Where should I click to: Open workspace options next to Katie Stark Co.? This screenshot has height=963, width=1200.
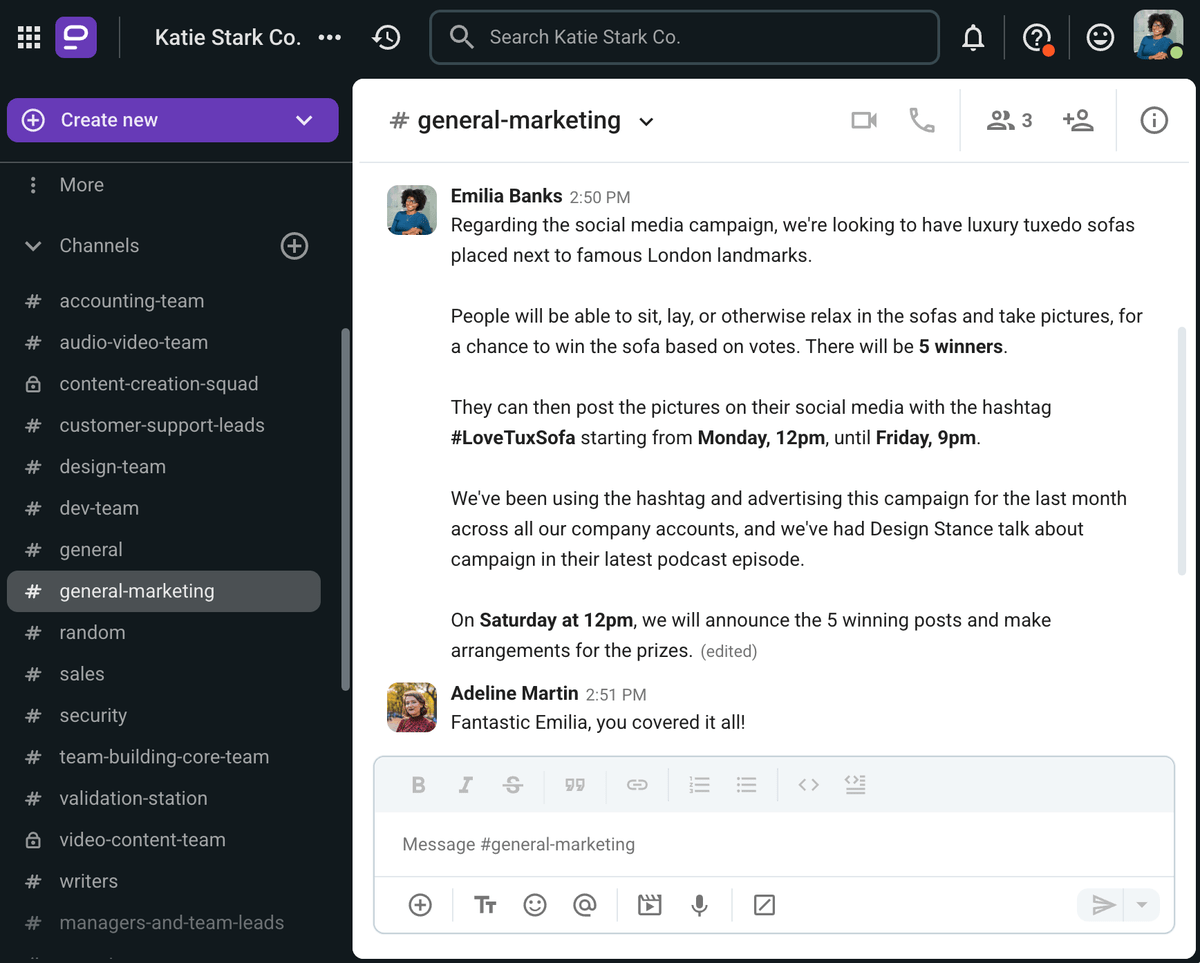click(x=329, y=38)
